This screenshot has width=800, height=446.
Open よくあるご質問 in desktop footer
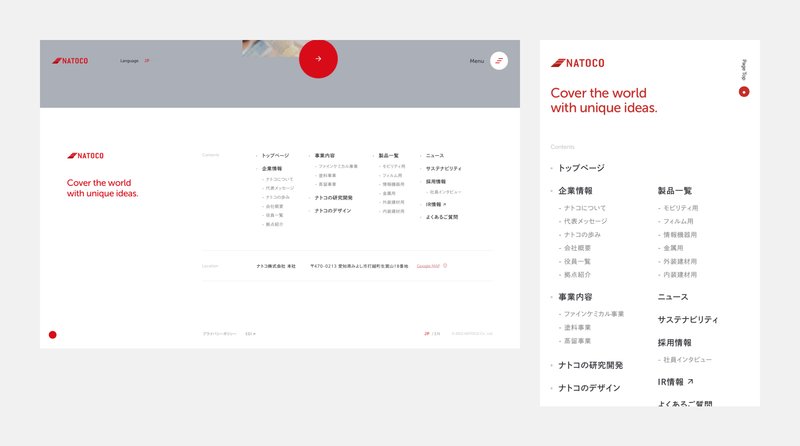click(x=442, y=217)
